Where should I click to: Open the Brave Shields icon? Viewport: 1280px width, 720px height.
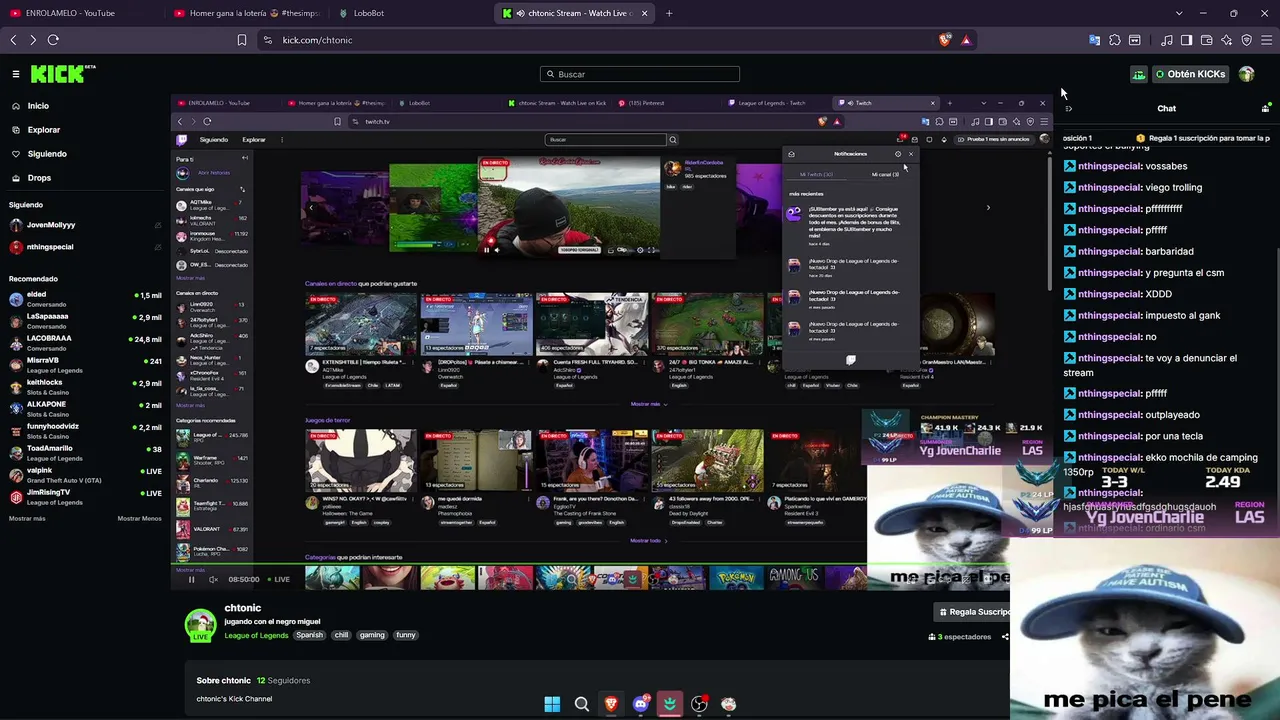pos(945,40)
